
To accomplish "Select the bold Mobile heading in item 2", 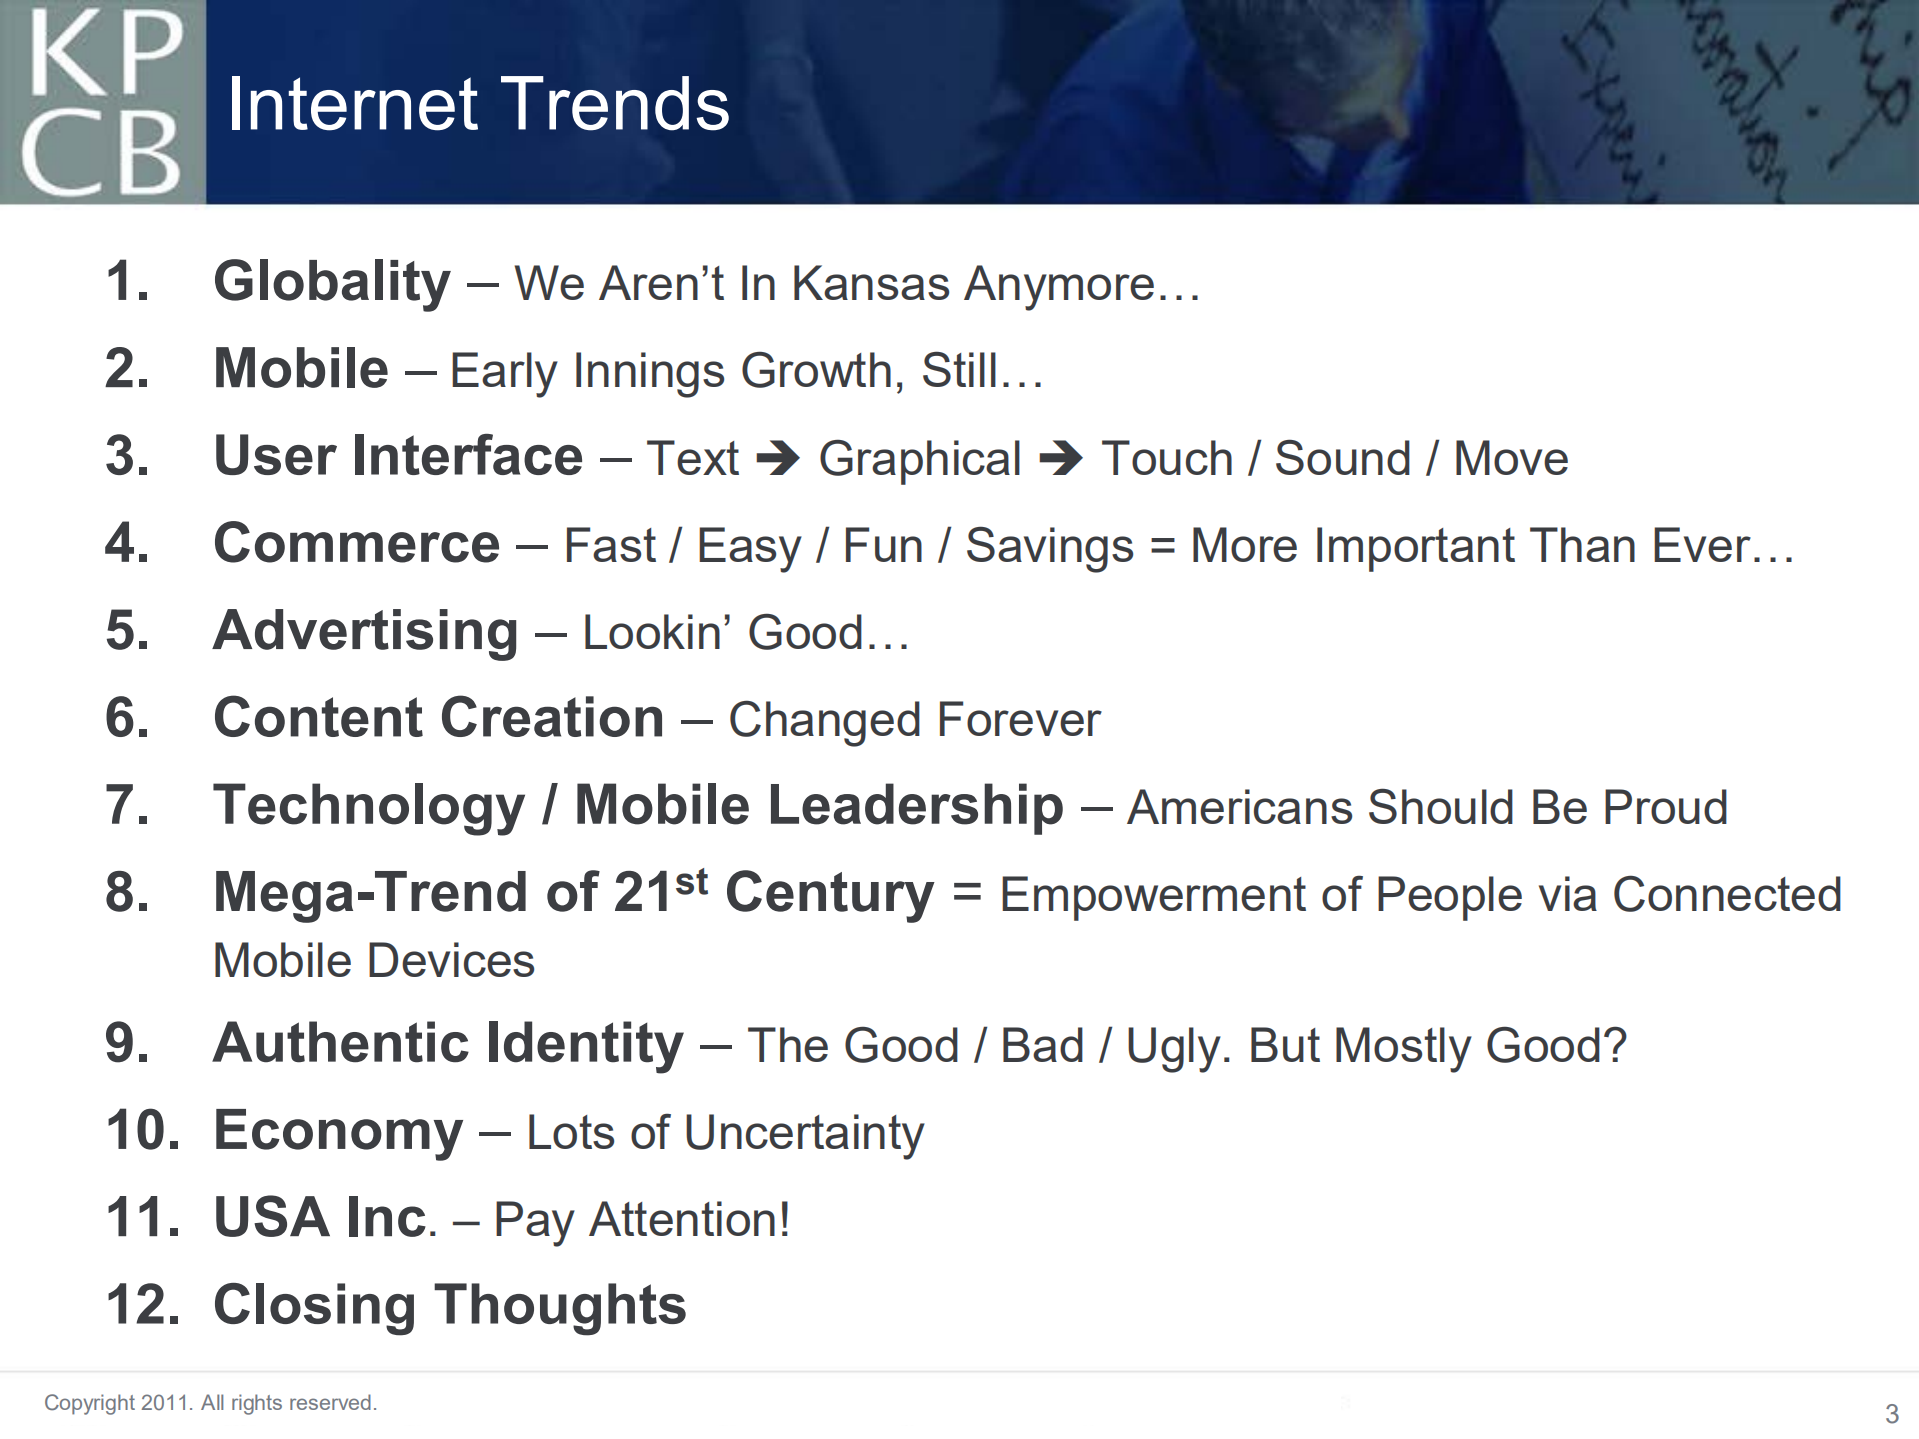I will 300,369.
